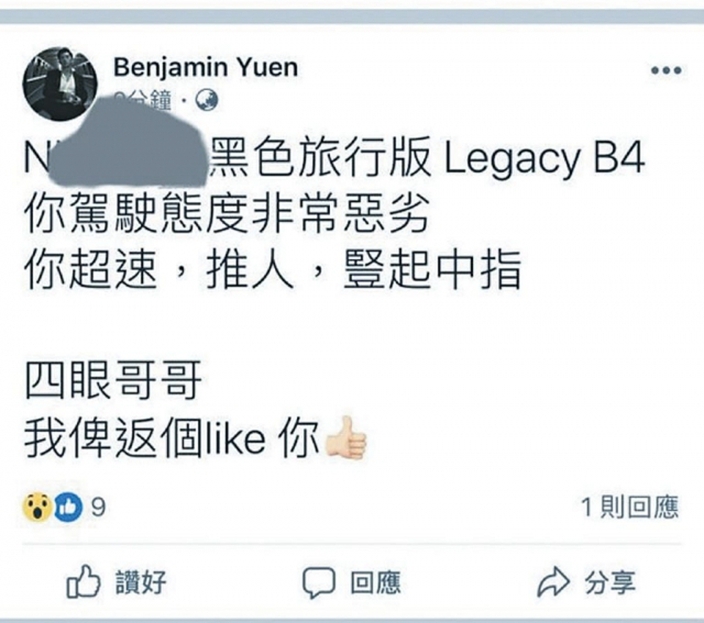The height and width of the screenshot is (623, 704).
Task: Click the speech bubble comment icon
Action: click(x=318, y=583)
